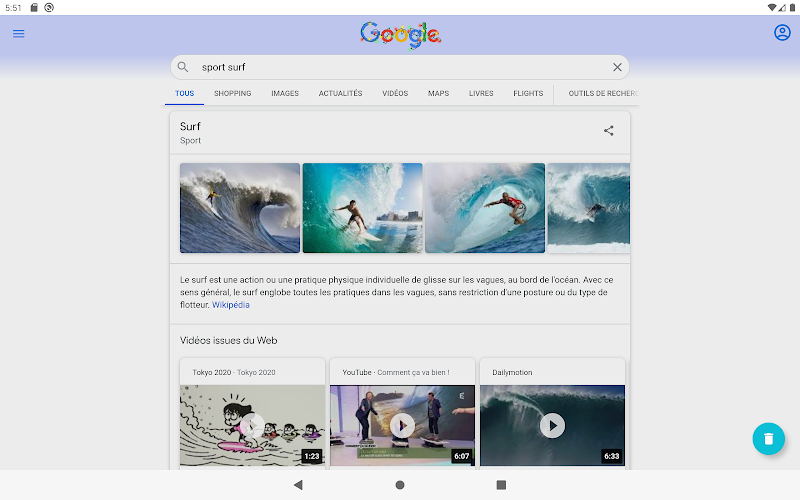Click the Wi-Fi status bar icon
Screen dimensions: 800x500
[x=772, y=7]
